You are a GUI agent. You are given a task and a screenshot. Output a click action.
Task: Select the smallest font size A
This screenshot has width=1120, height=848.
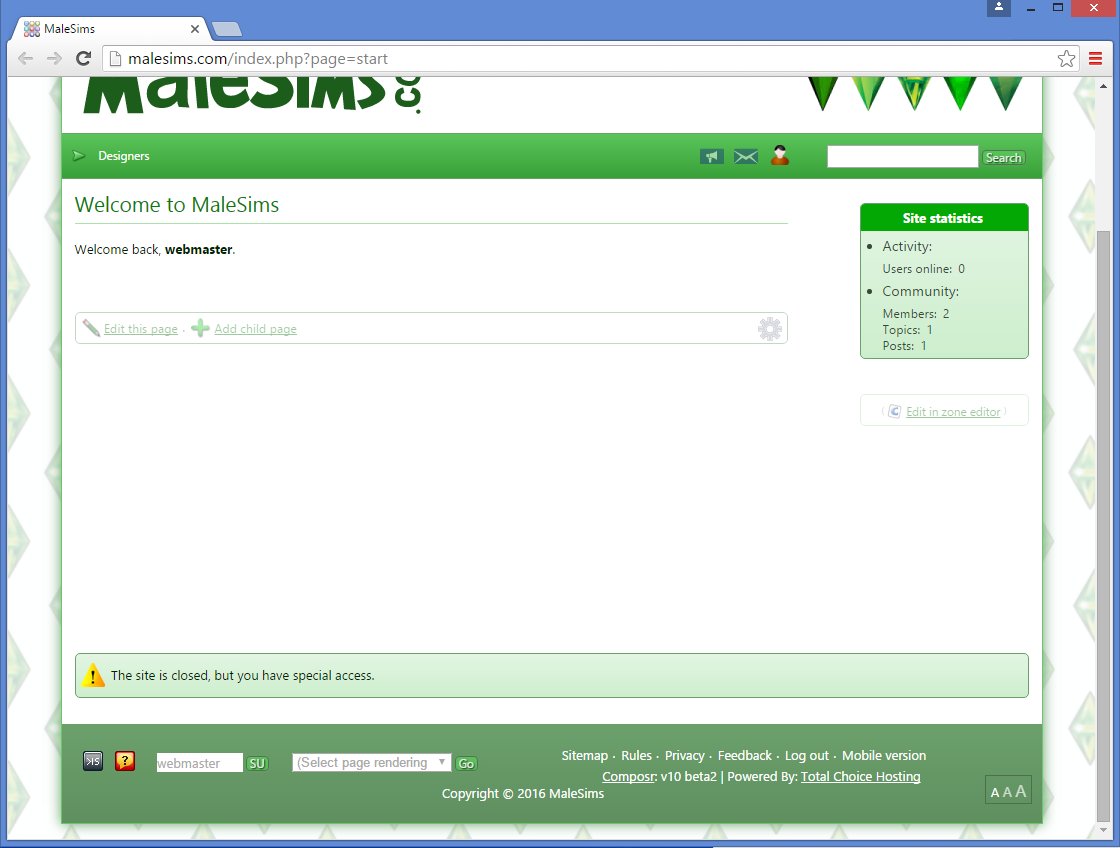[x=995, y=792]
